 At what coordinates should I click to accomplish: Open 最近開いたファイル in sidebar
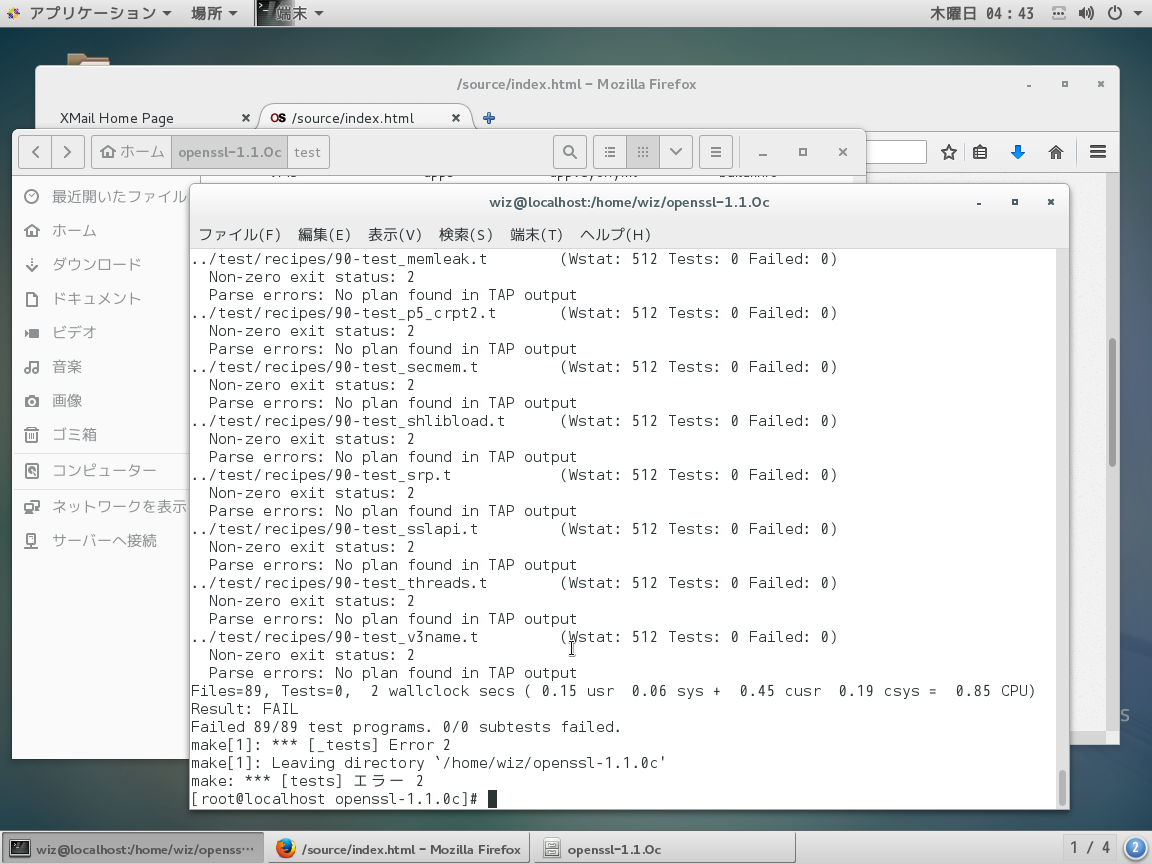[105, 196]
